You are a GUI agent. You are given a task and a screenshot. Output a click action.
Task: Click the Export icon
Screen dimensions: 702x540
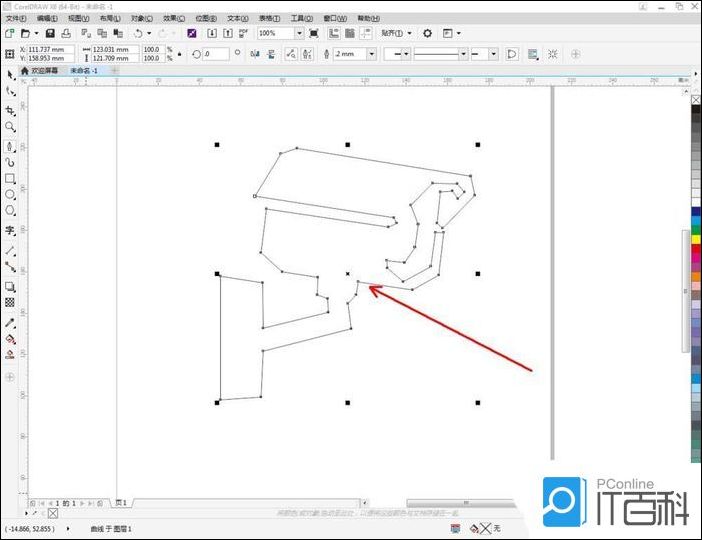tap(228, 33)
